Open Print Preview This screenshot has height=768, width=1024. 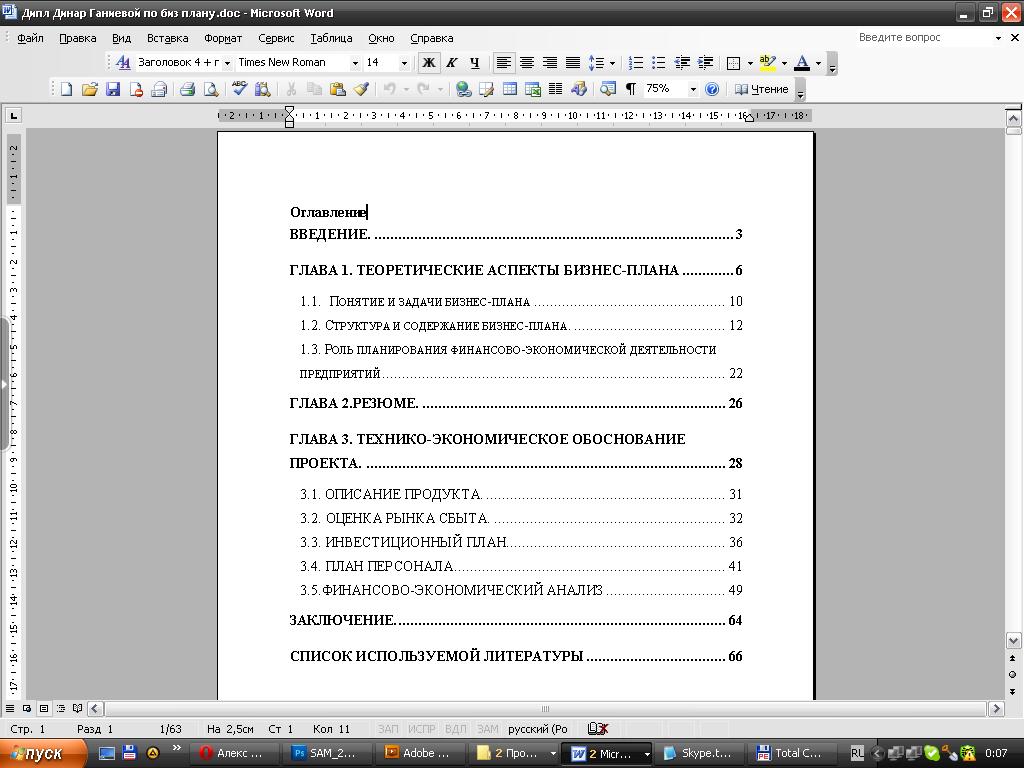(210, 89)
